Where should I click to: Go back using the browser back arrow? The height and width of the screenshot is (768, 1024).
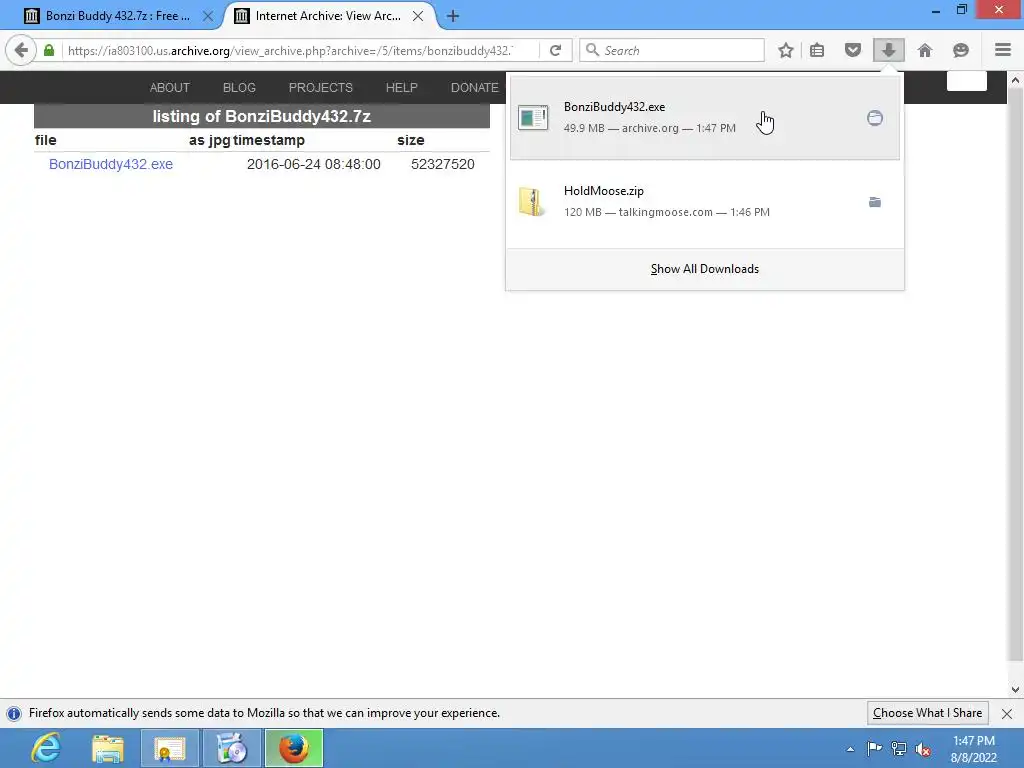point(21,50)
